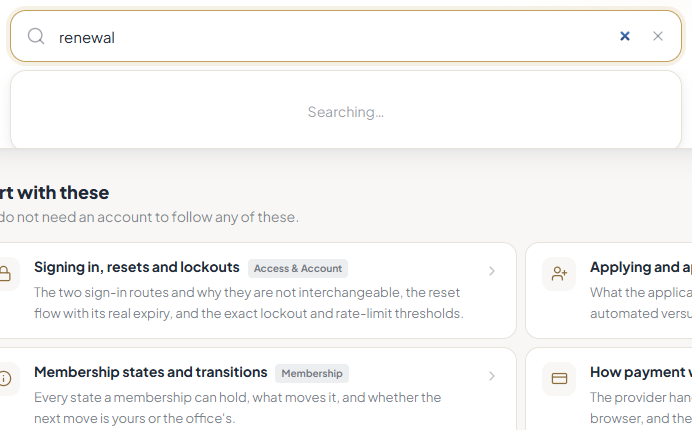Click the 'Searching…' results panel
The height and width of the screenshot is (430, 692).
coord(346,110)
